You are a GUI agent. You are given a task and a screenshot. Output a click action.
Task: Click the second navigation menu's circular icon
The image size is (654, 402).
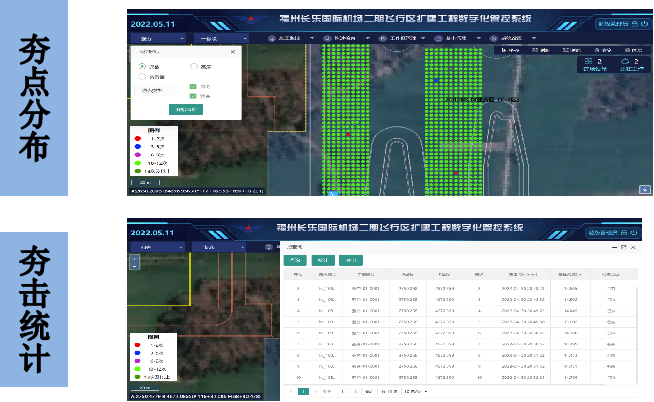[x=332, y=38]
